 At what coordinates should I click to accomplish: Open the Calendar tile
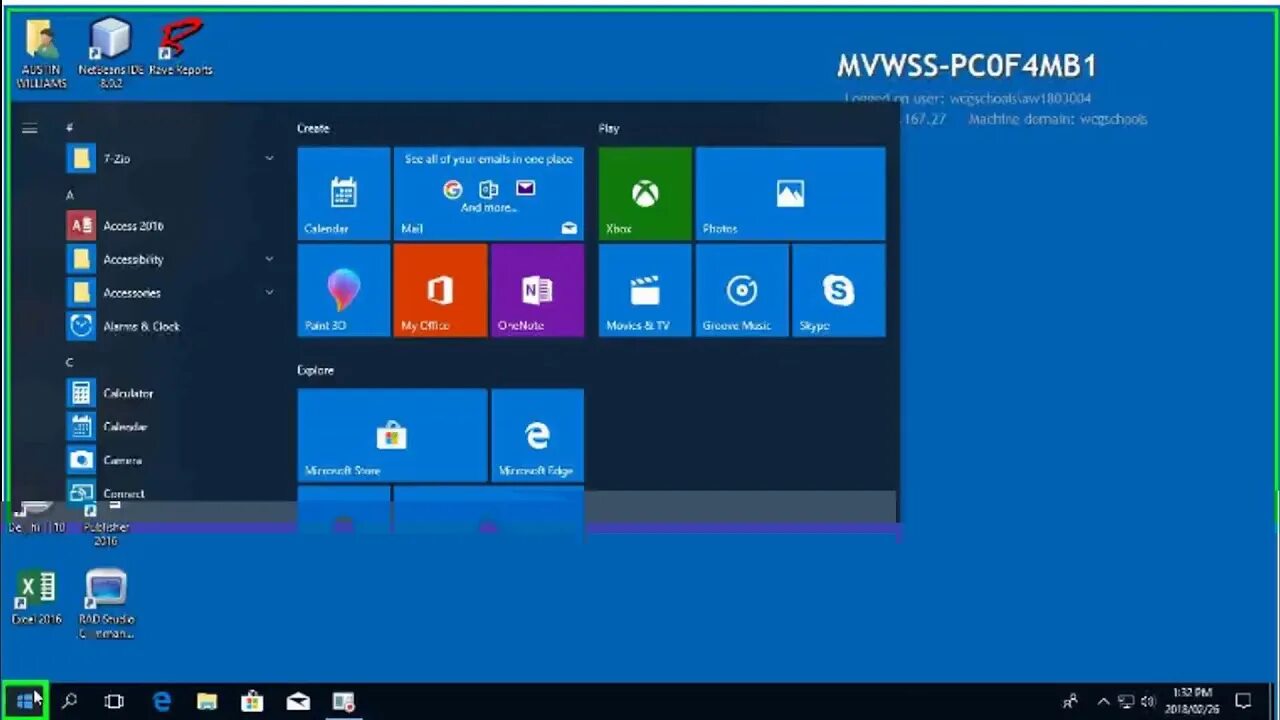click(344, 193)
